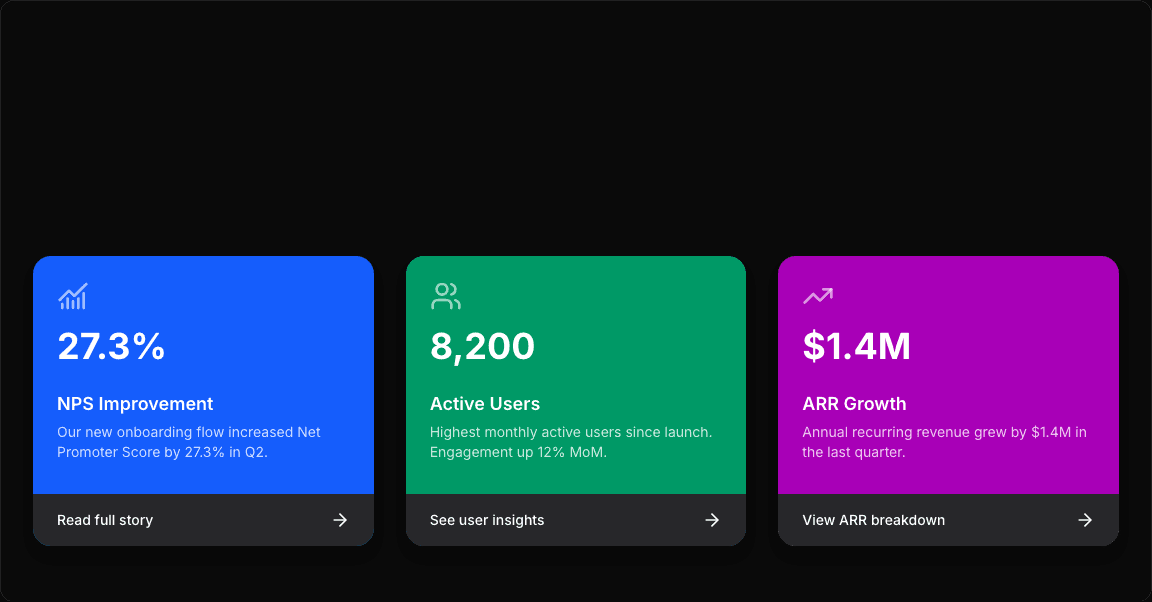Select the ARR Growth heading
This screenshot has height=602, width=1152.
pos(854,404)
